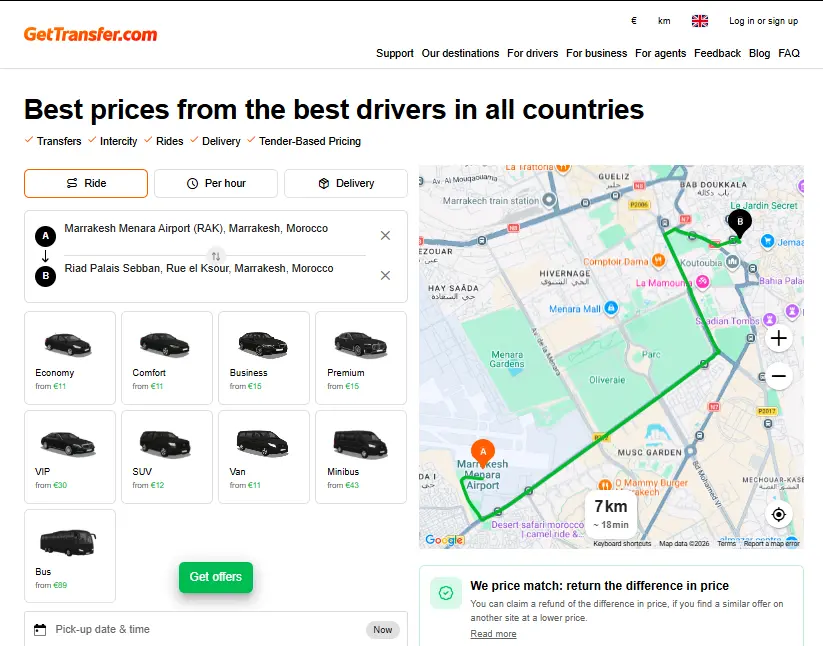Open Our destinations page
This screenshot has height=646, width=823.
coord(460,53)
